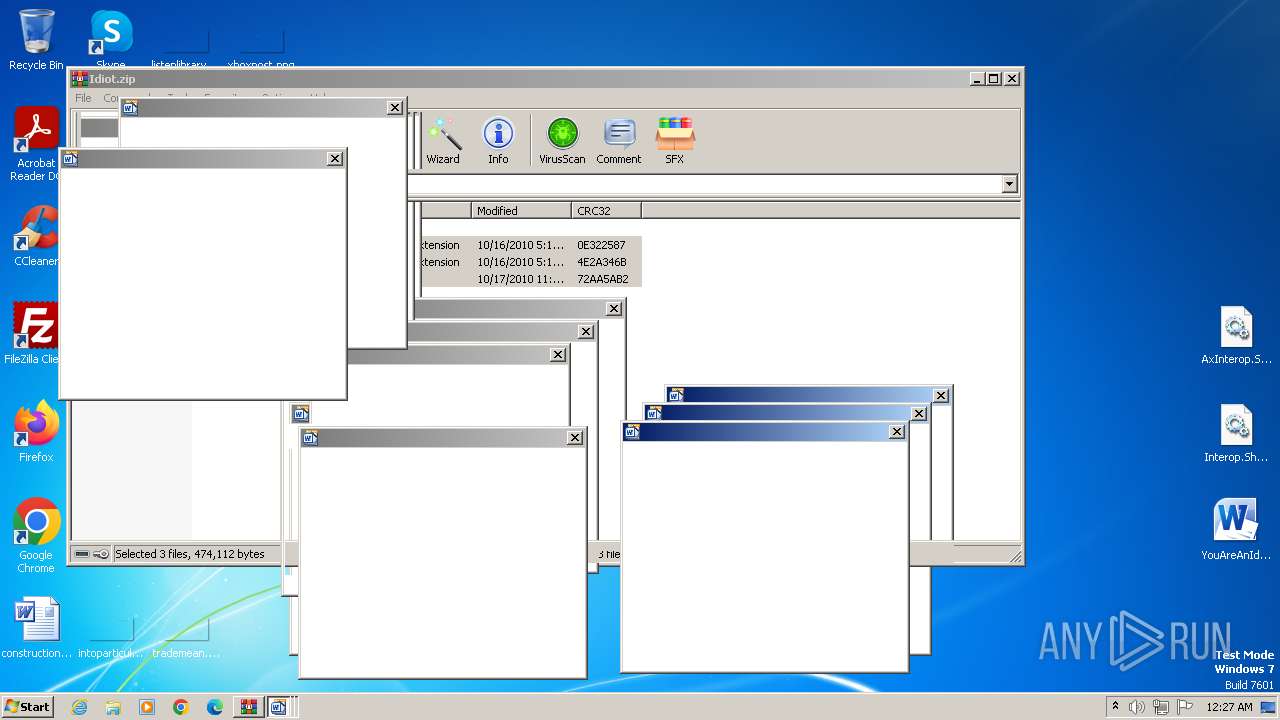Click the network tray icon
The width and height of the screenshot is (1280, 720).
pos(1161,707)
